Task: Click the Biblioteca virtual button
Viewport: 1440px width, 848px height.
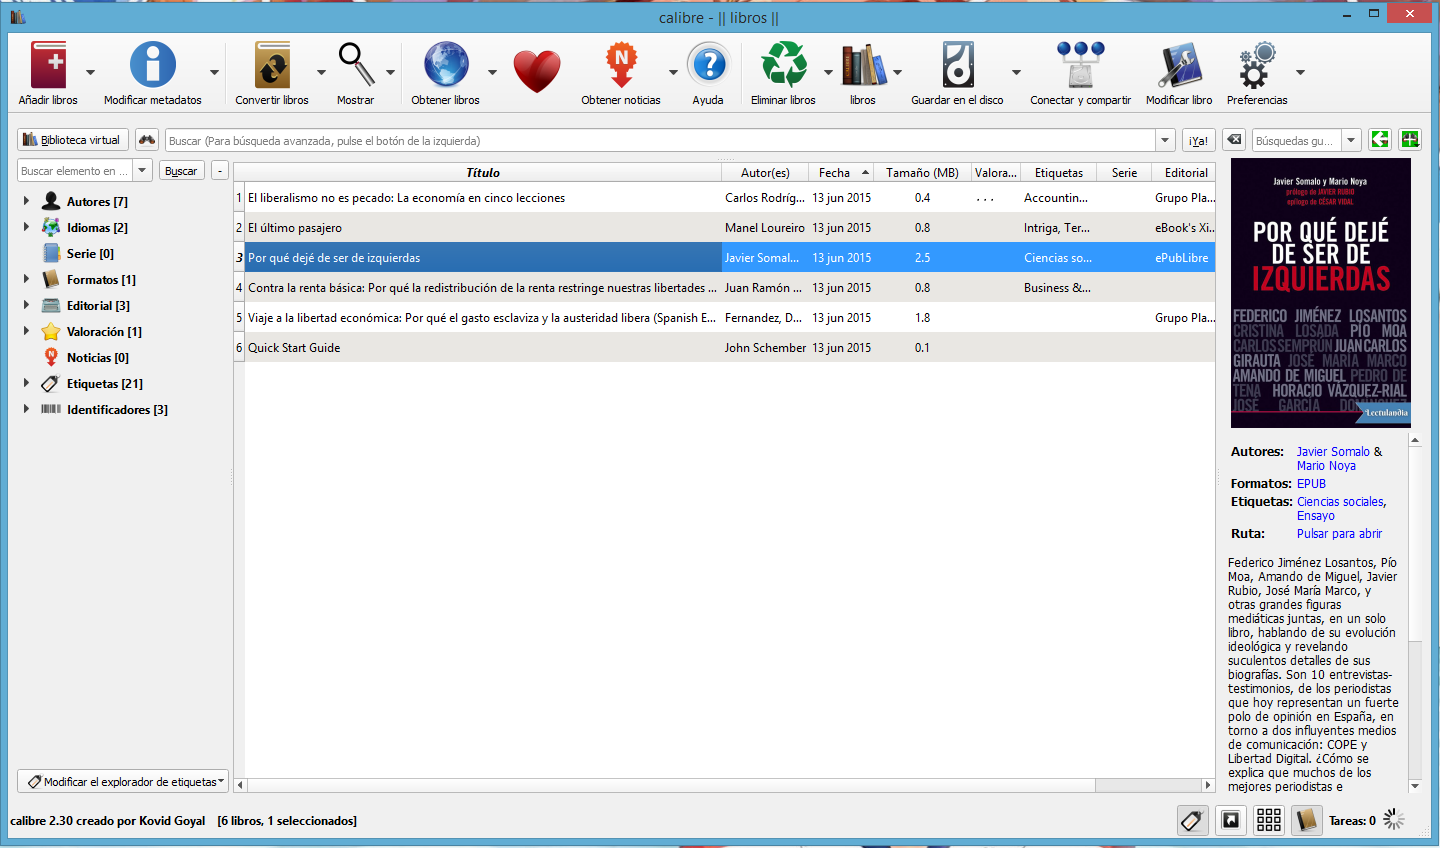Action: (x=71, y=140)
